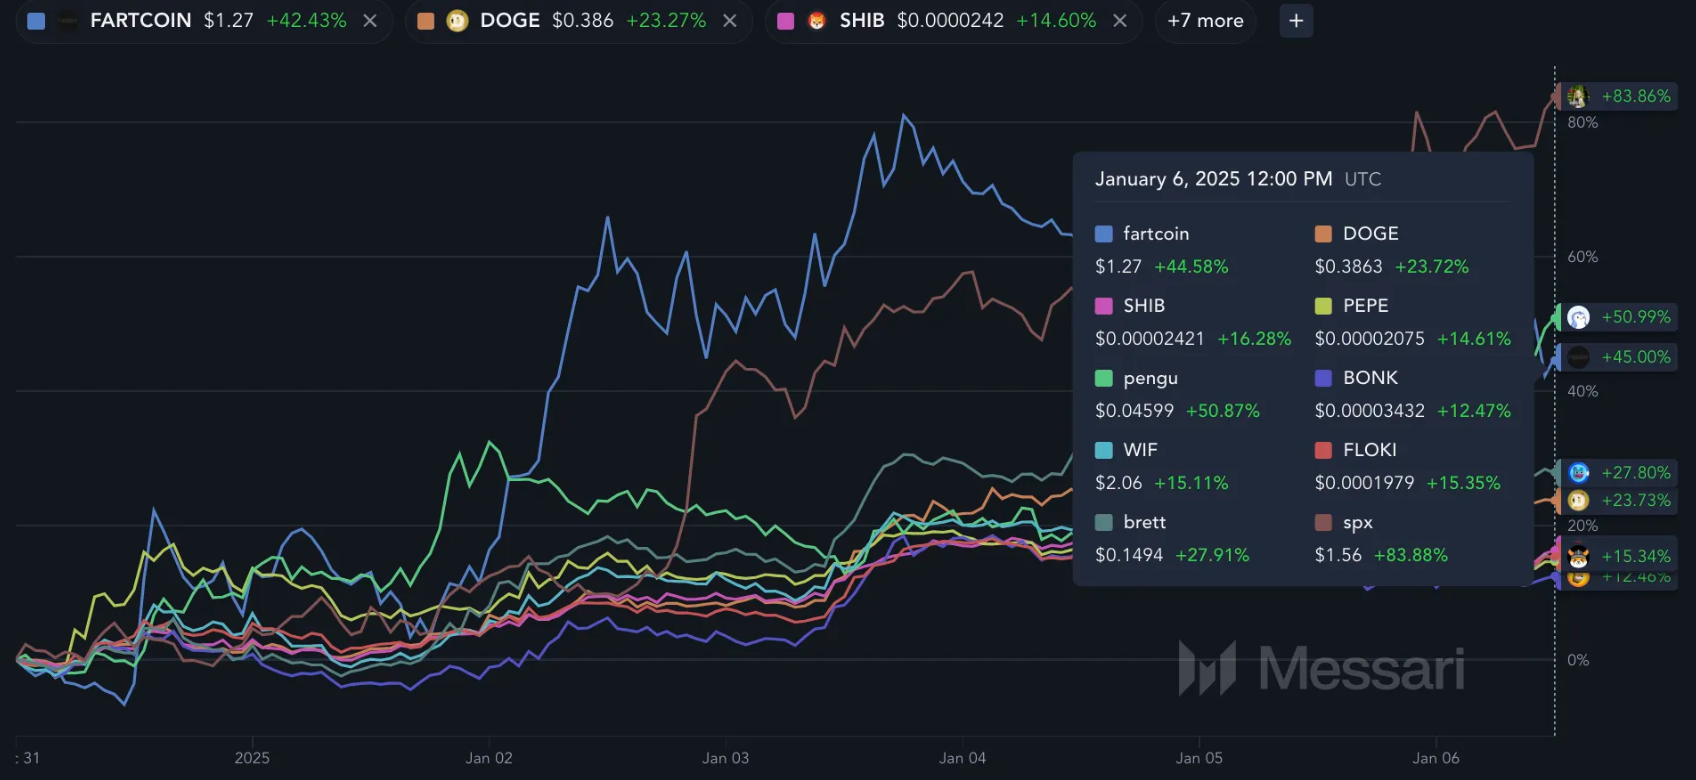Click spx +83.88% value in tooltip

click(1411, 555)
